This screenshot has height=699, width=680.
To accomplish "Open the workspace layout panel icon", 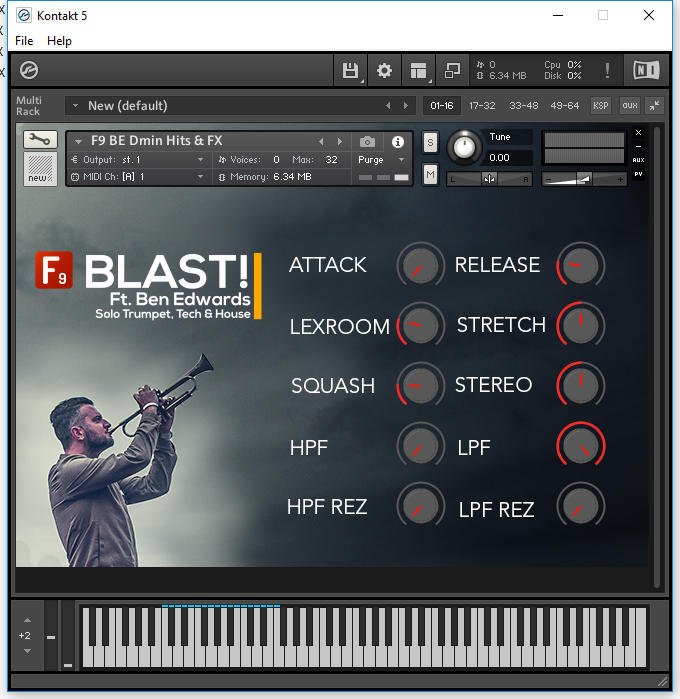I will (x=418, y=70).
